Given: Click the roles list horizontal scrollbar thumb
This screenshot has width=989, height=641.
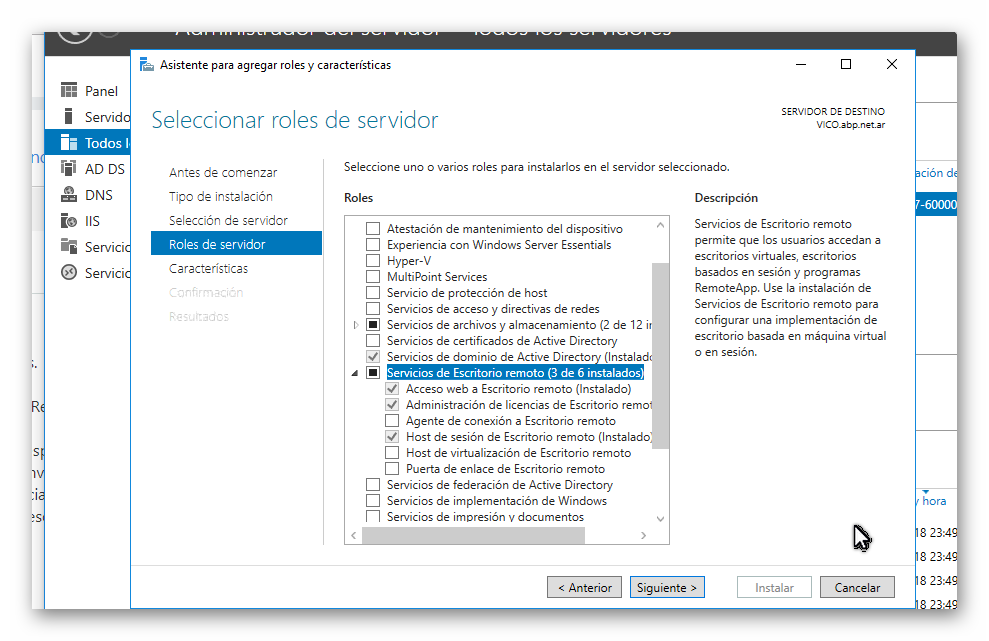Looking at the screenshot, I should click(x=474, y=535).
